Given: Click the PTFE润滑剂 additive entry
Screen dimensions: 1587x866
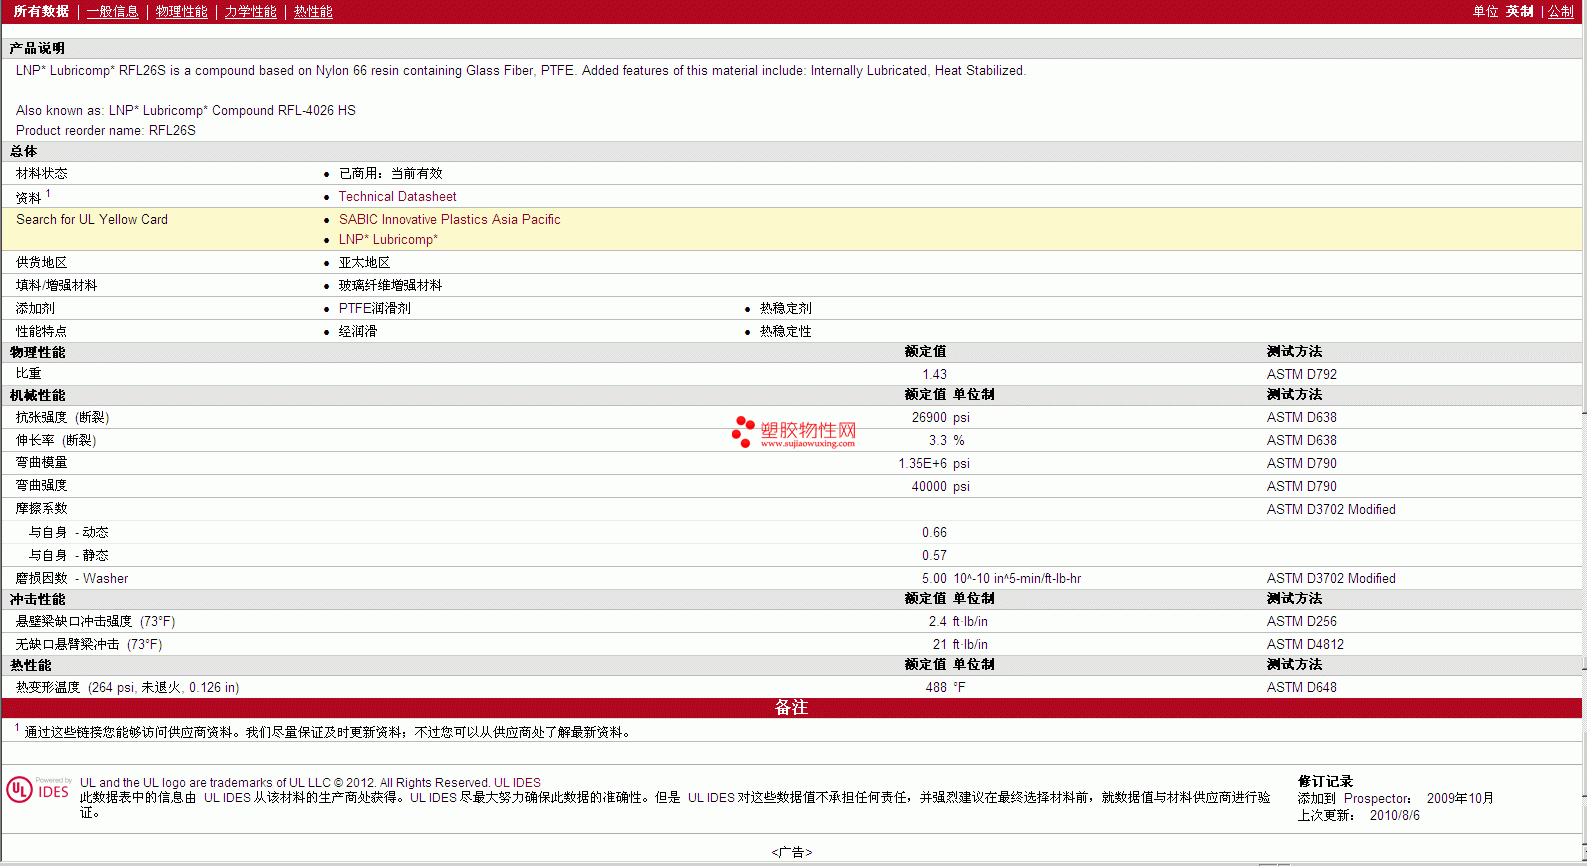Looking at the screenshot, I should [374, 309].
